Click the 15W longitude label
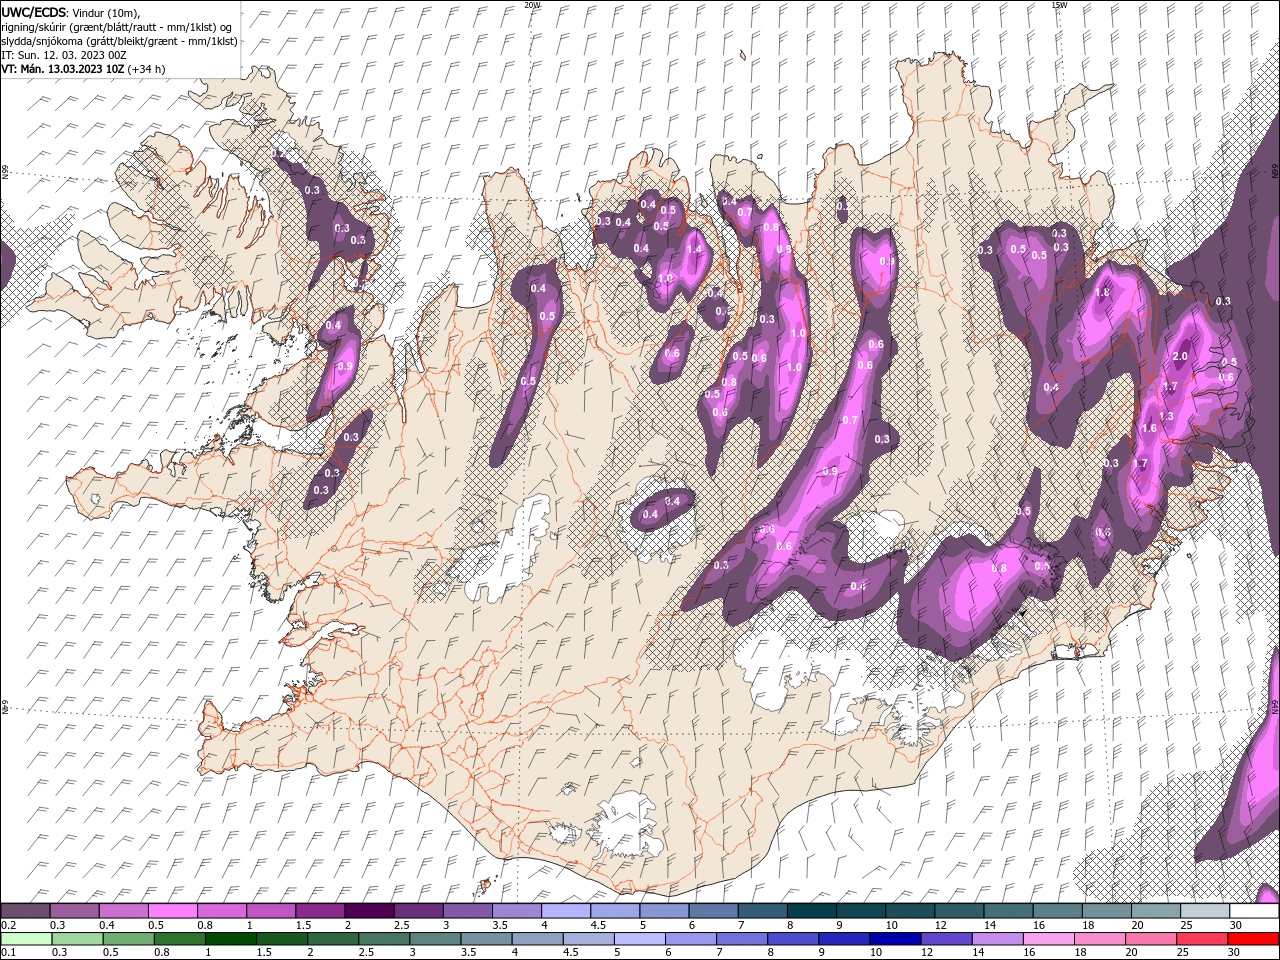 click(x=1059, y=5)
